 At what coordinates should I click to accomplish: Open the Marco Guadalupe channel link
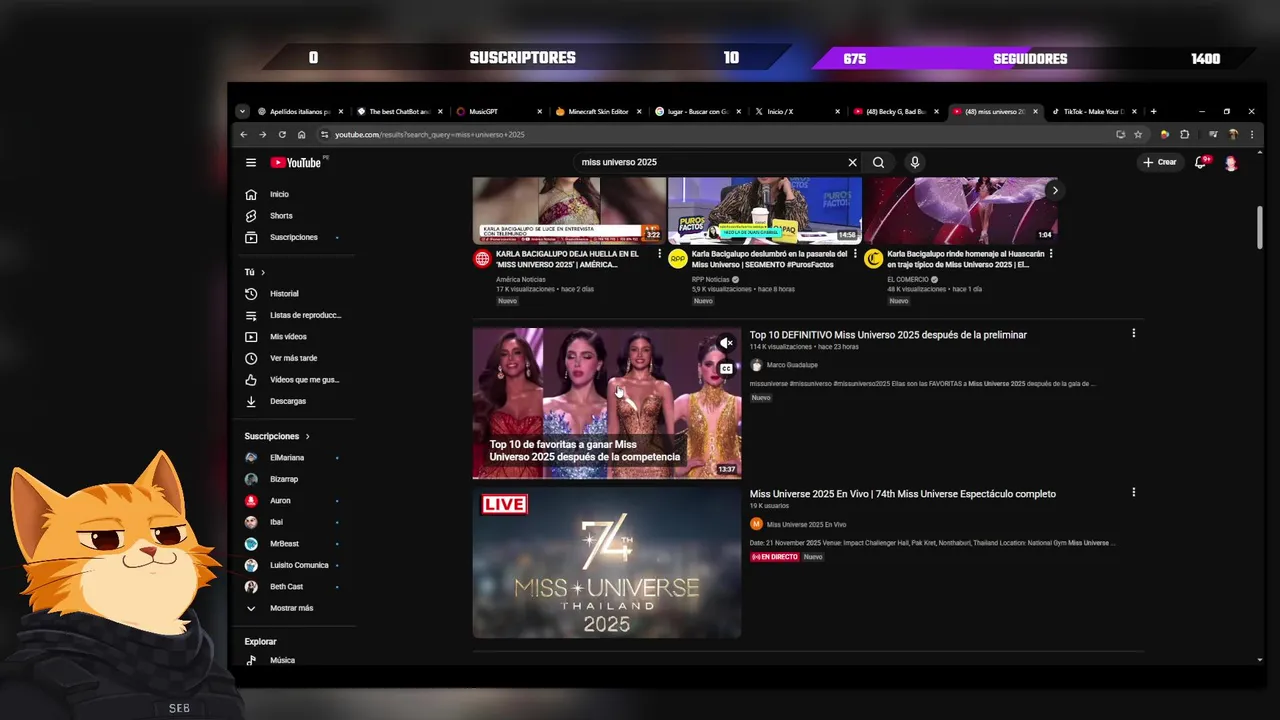792,365
